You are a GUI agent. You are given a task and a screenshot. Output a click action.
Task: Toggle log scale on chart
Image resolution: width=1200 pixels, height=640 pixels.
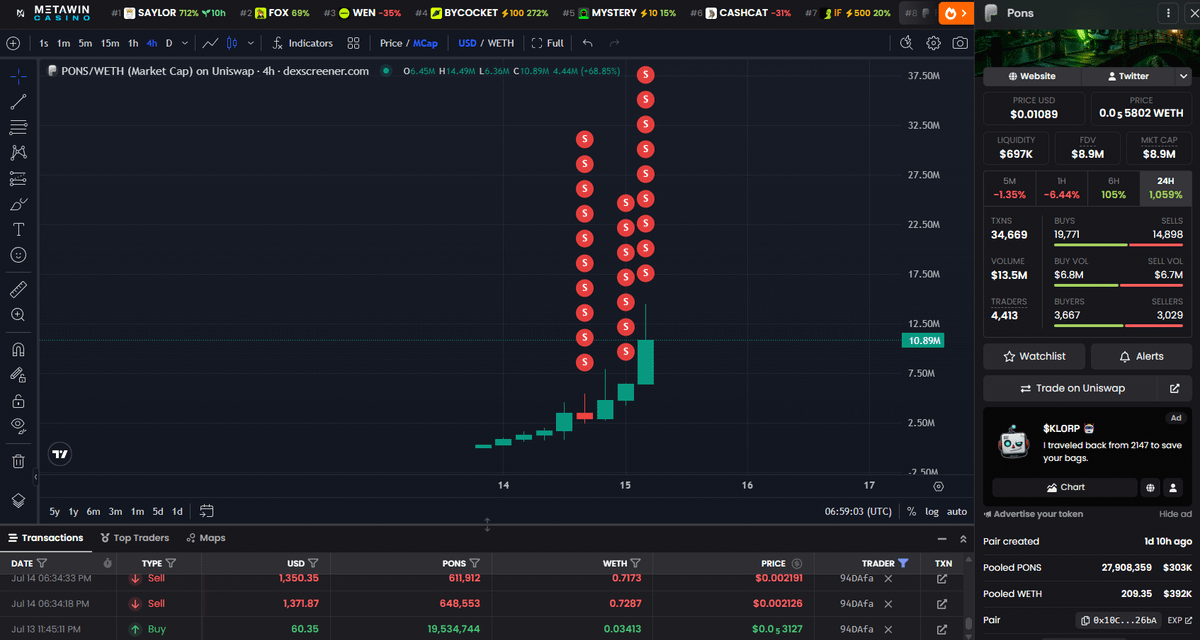pos(932,511)
